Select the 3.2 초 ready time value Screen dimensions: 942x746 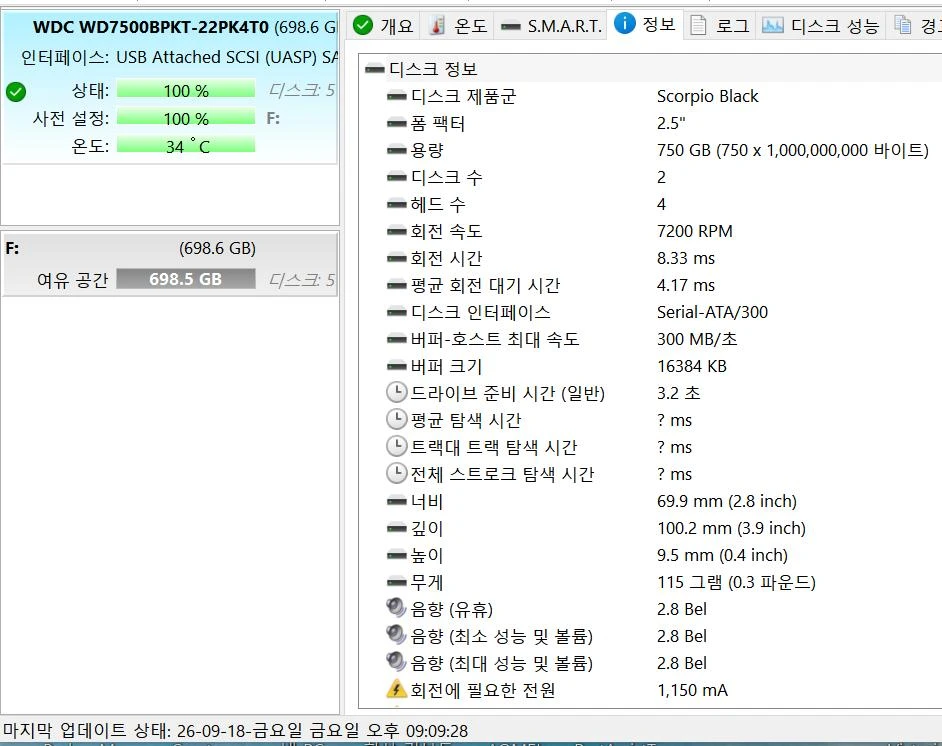pos(678,393)
